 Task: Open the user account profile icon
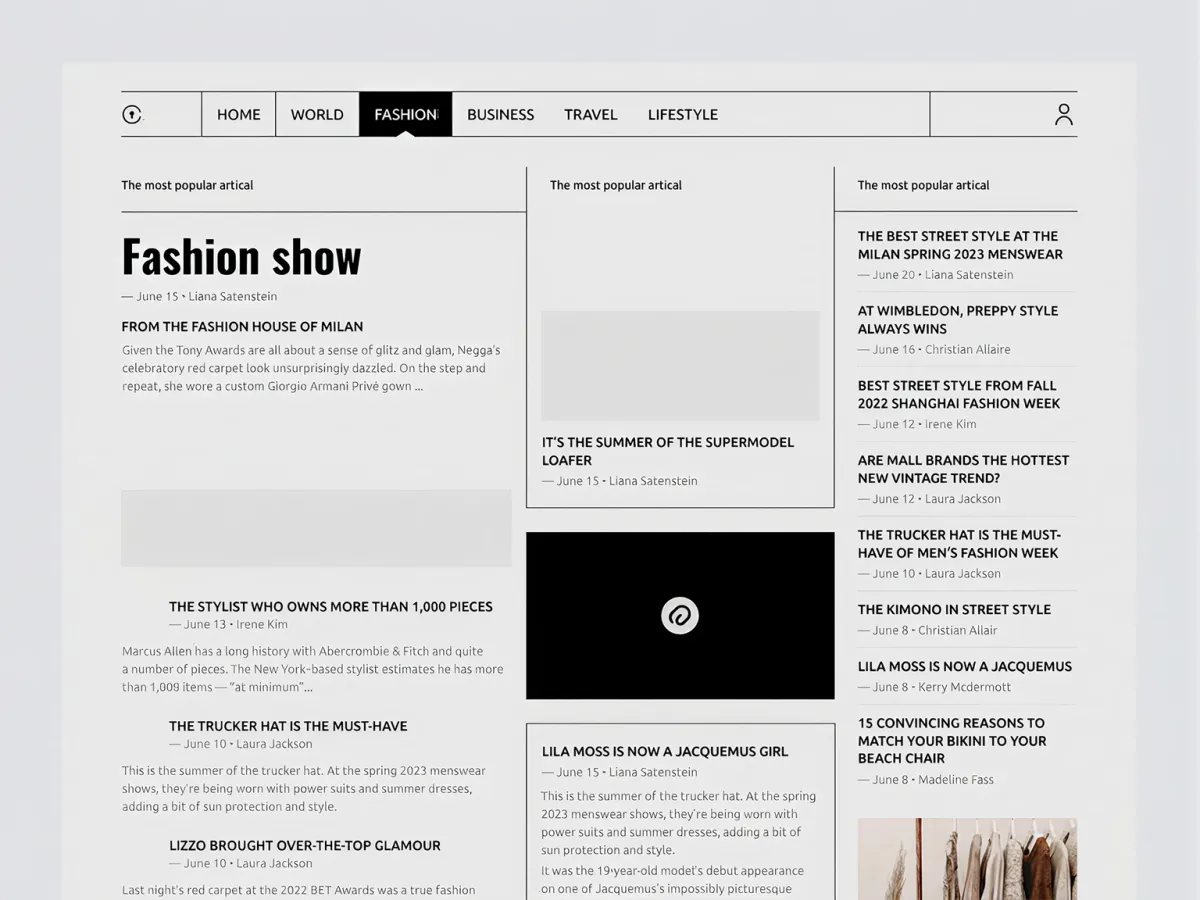[1064, 114]
